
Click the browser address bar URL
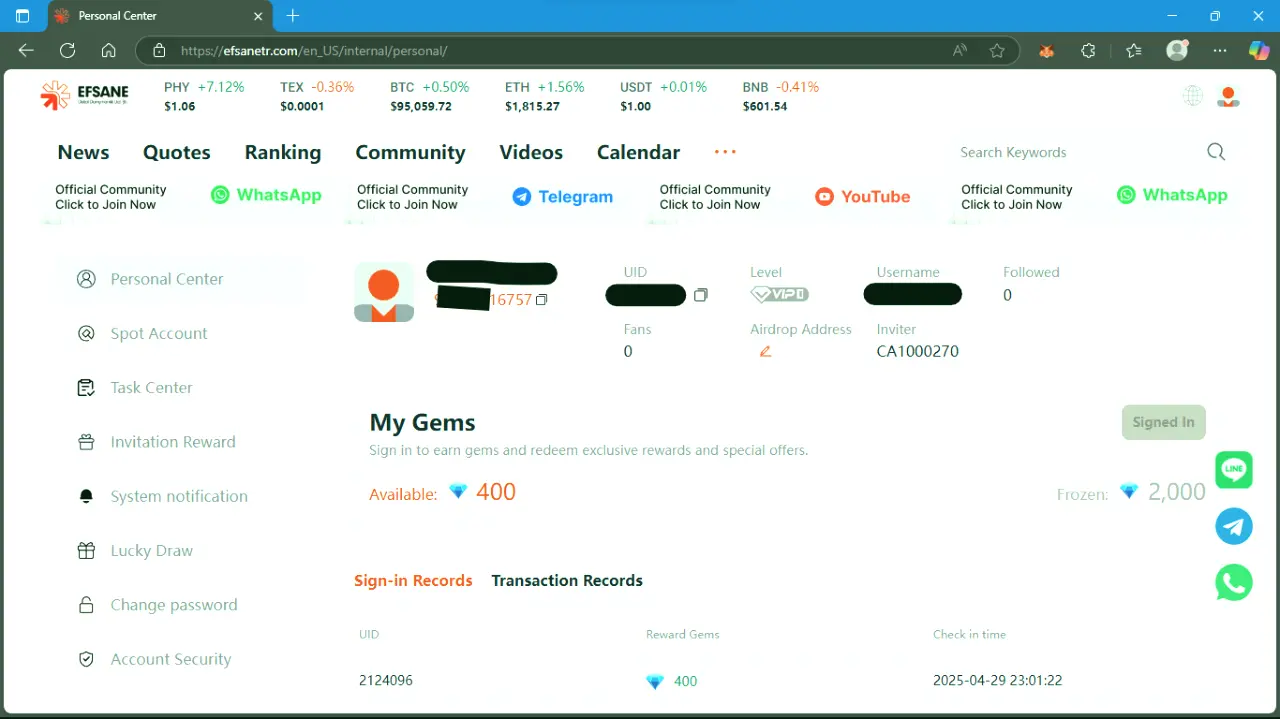(313, 50)
